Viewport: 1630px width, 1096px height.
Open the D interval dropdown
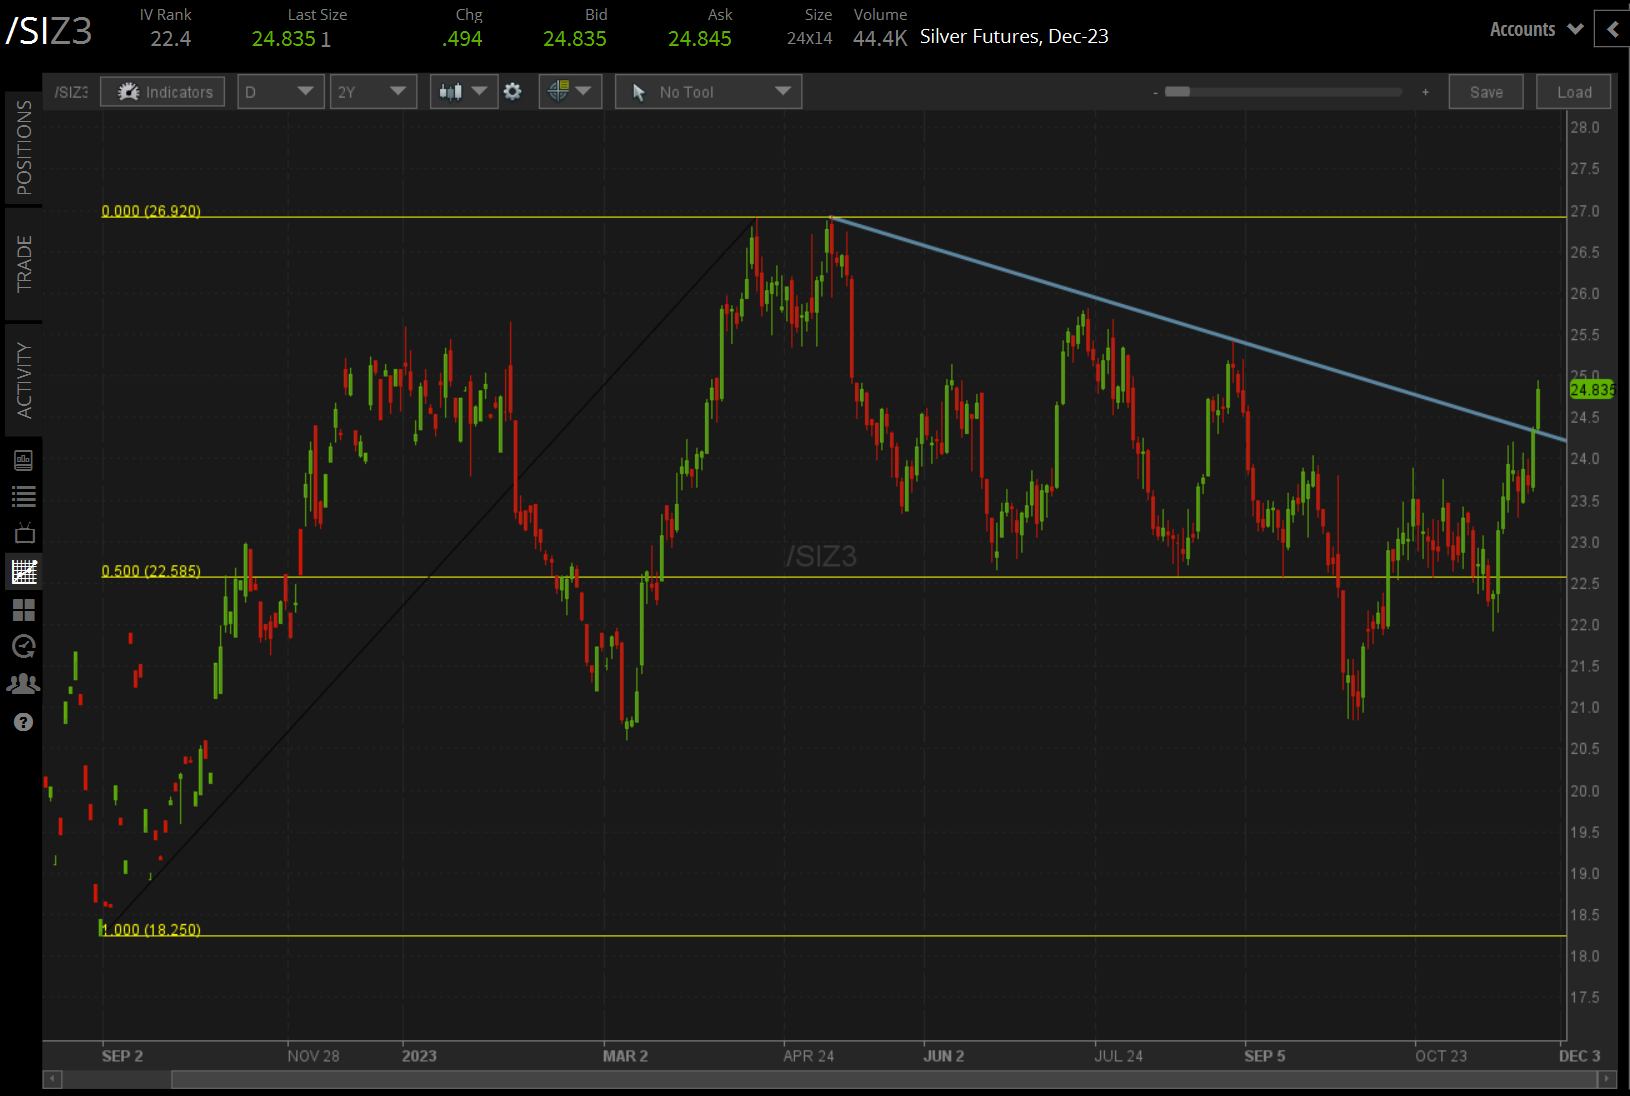[280, 92]
